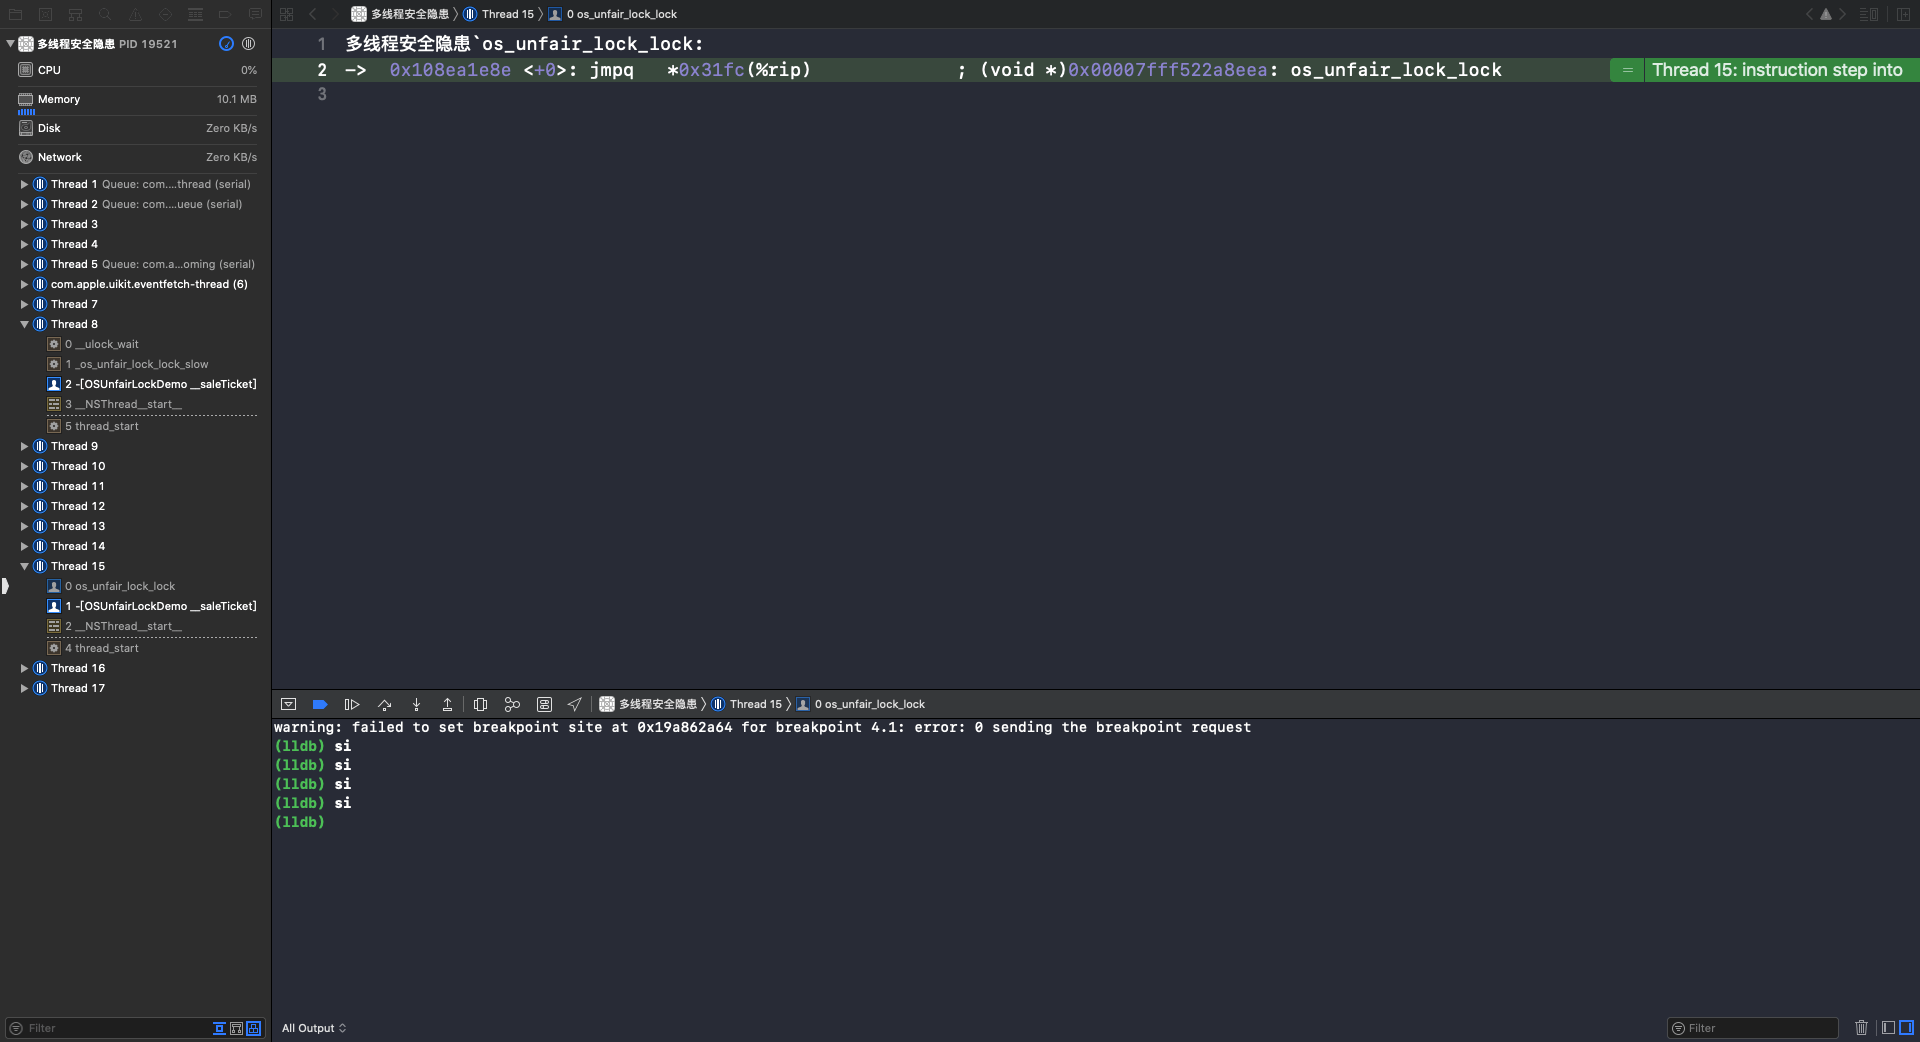1920x1042 pixels.
Task: Go forward in editor history
Action: click(335, 14)
